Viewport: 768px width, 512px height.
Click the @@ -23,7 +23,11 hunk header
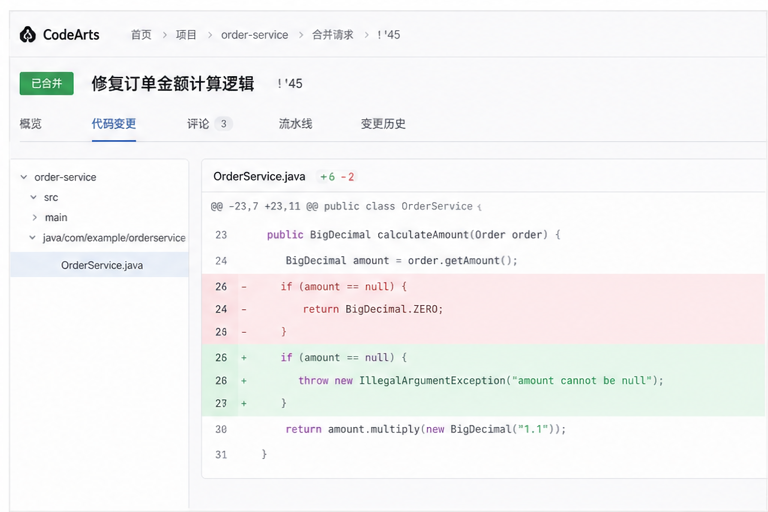click(346, 206)
